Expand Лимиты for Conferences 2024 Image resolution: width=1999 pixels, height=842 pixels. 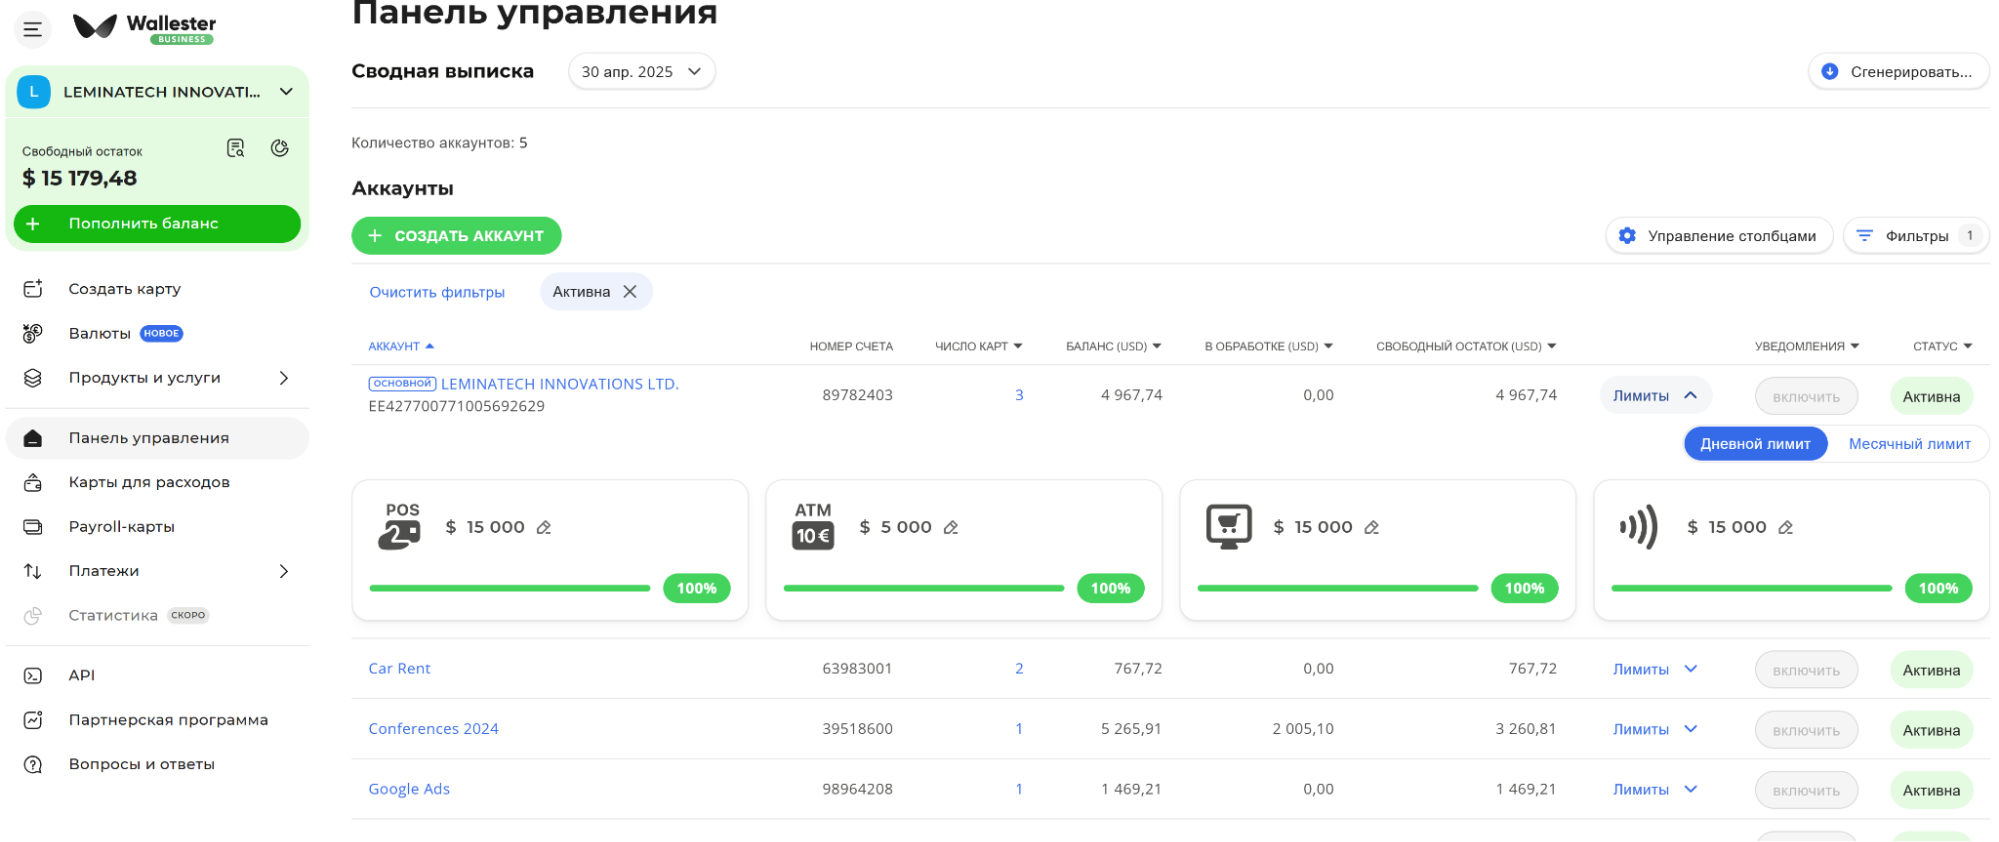1655,729
